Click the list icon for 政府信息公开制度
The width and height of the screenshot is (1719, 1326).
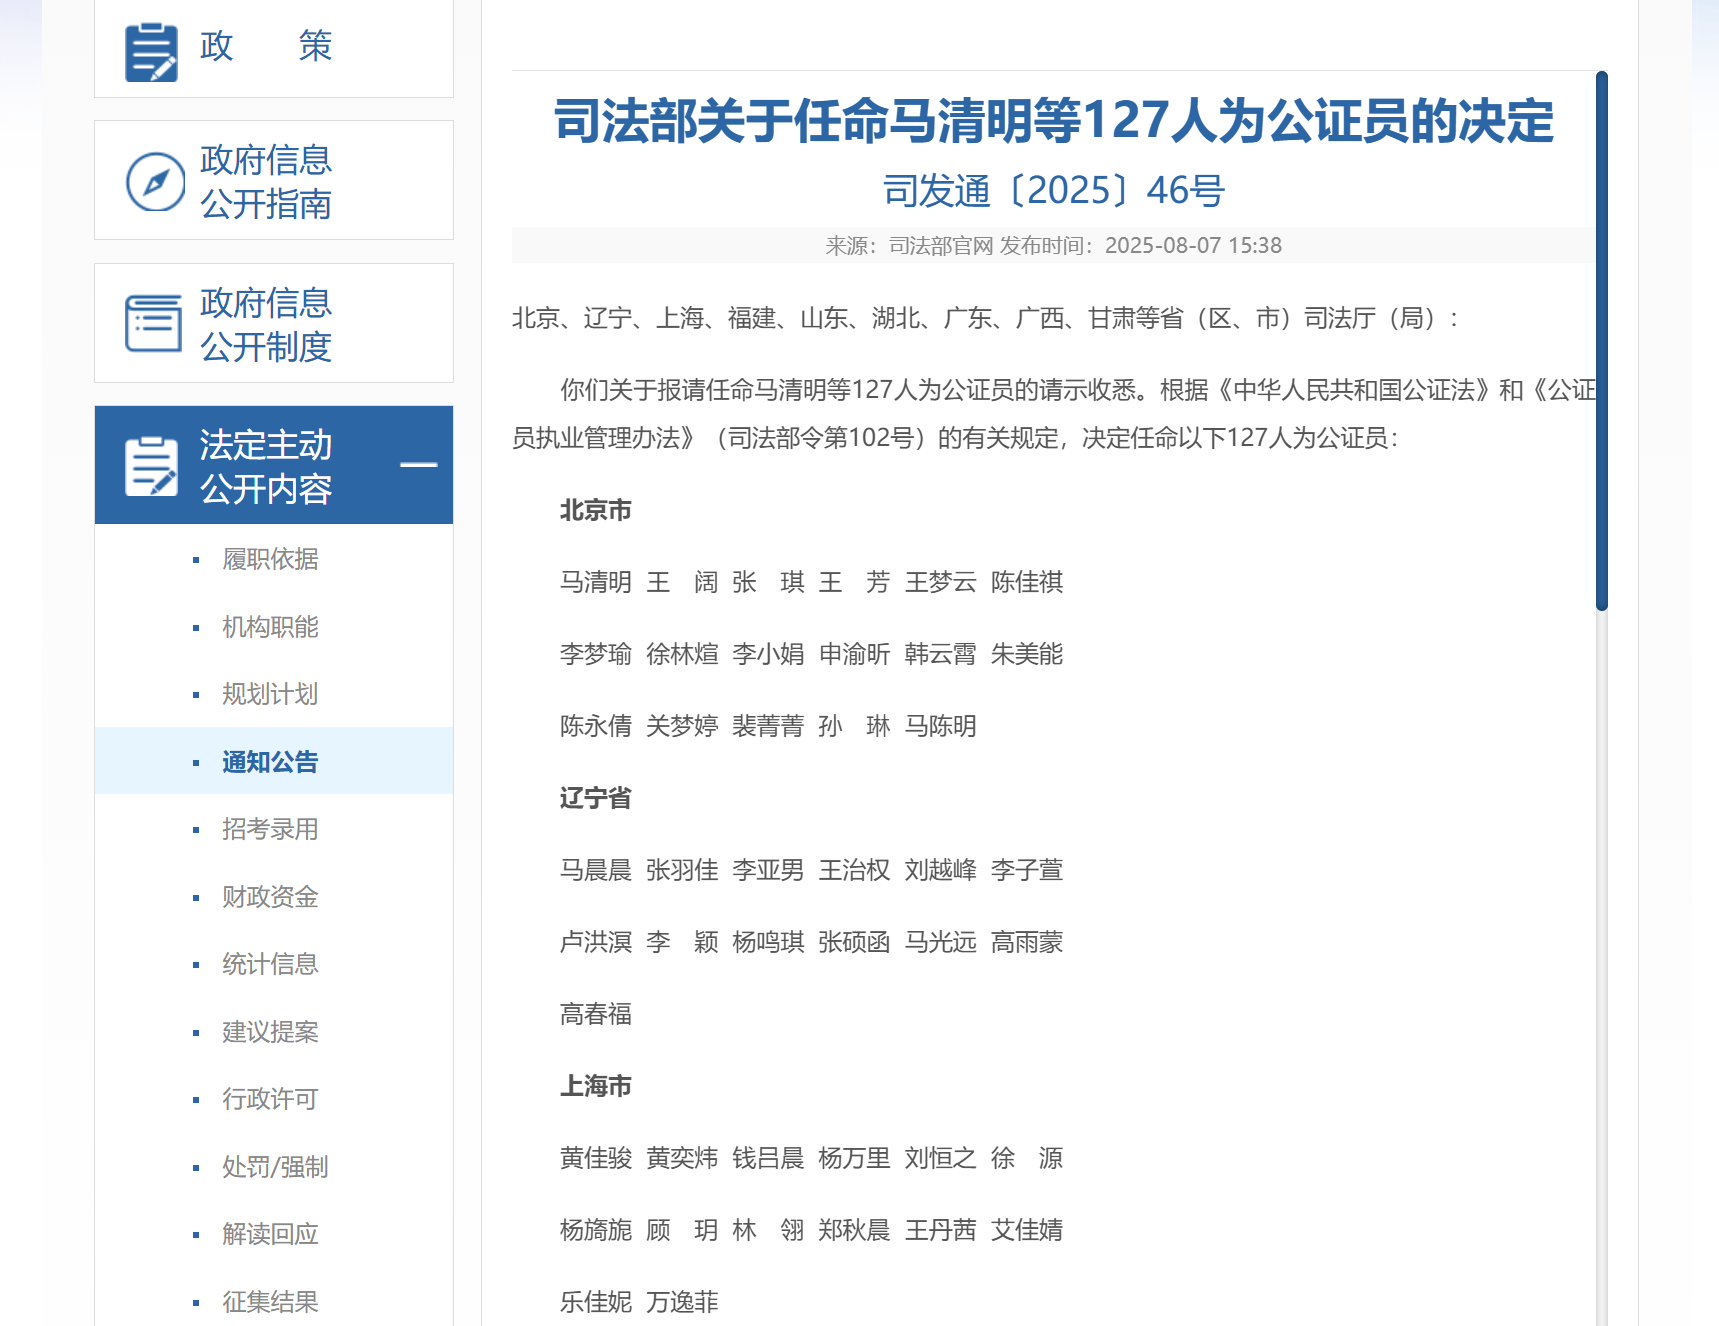click(153, 323)
